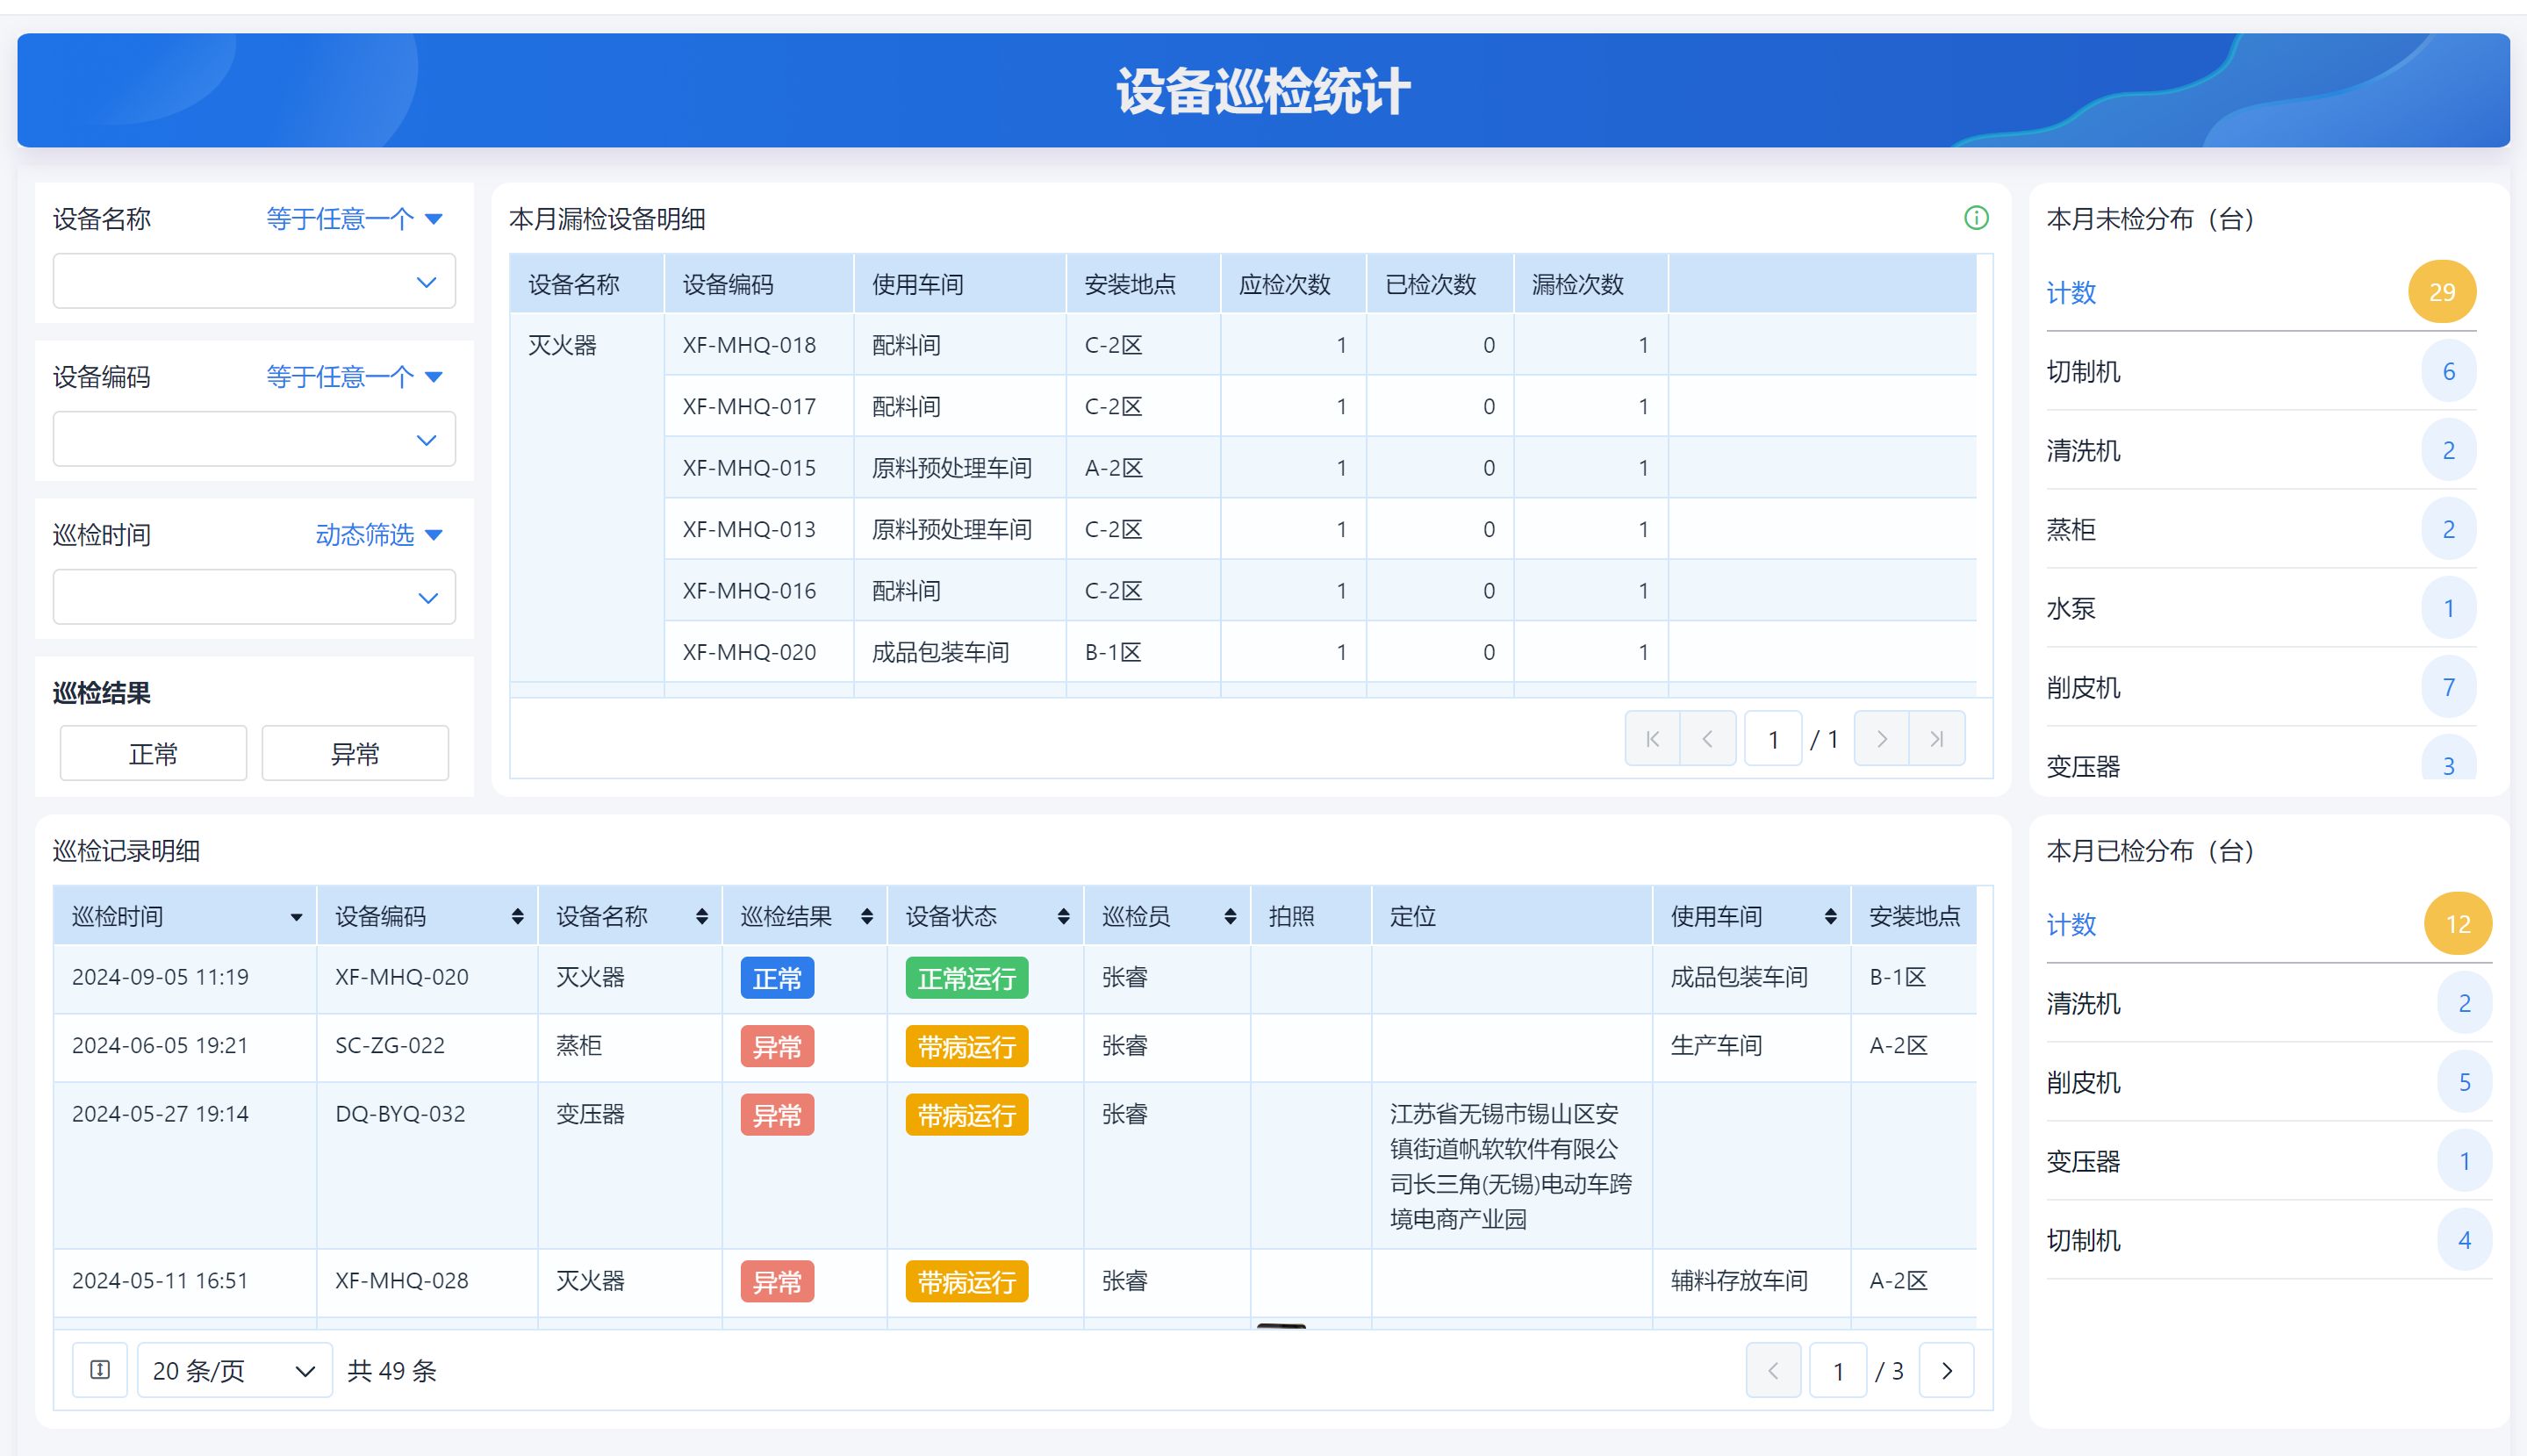The image size is (2527, 1456).
Task: Expand the 巡检时间 filter dropdown
Action: point(253,596)
